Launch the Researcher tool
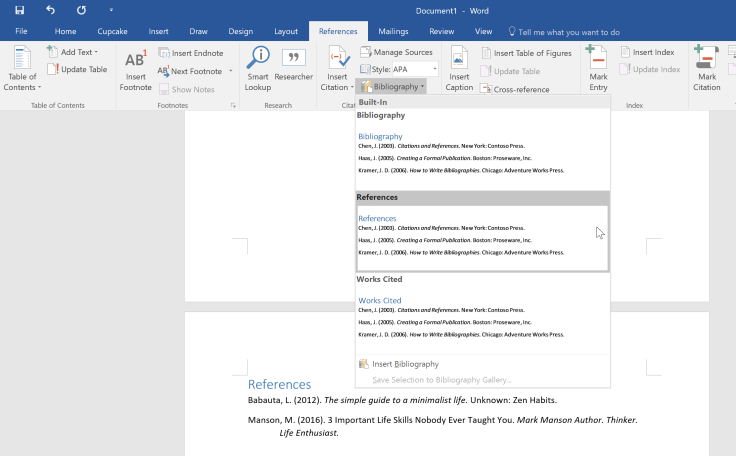Image resolution: width=736 pixels, height=456 pixels. [x=293, y=68]
